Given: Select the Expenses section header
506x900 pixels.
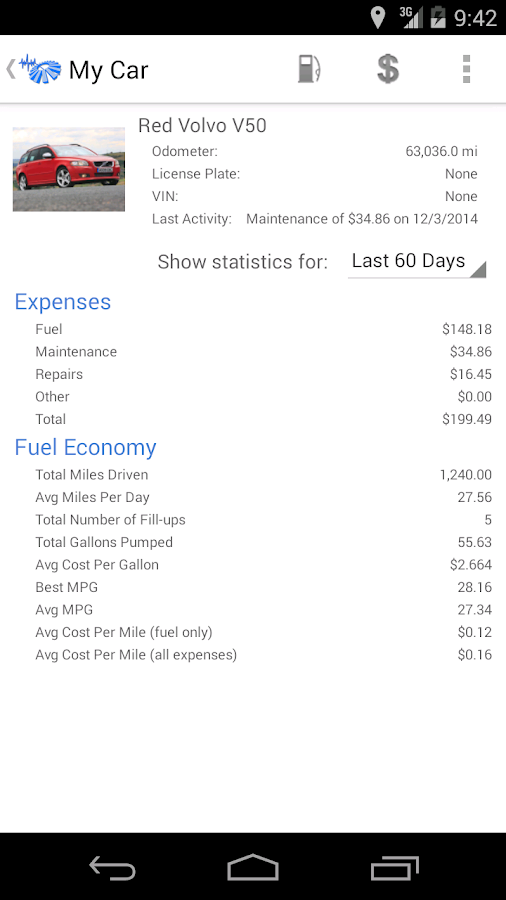Looking at the screenshot, I should pyautogui.click(x=63, y=301).
